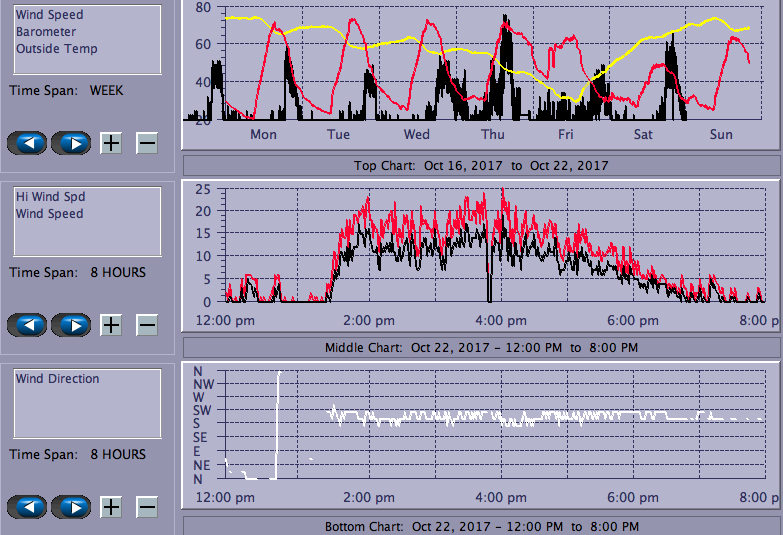Decrease the WEEK time span with minus
This screenshot has width=783, height=535.
[147, 143]
